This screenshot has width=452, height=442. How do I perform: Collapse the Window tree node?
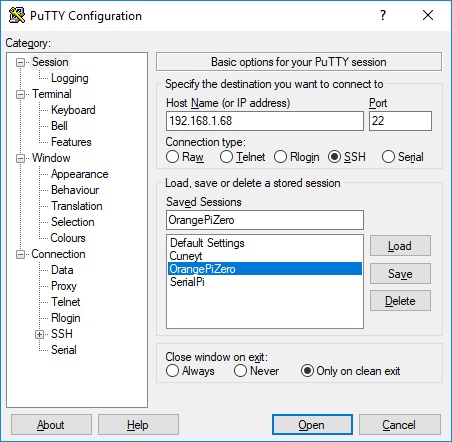pyautogui.click(x=21, y=158)
